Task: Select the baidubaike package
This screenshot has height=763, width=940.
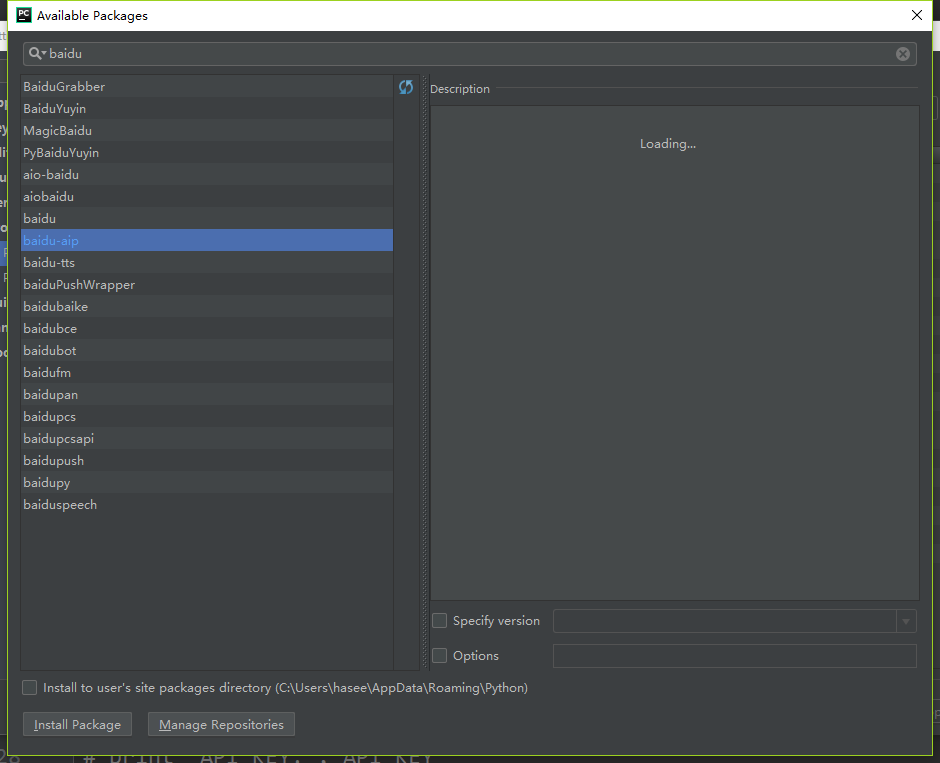Action: (x=207, y=306)
